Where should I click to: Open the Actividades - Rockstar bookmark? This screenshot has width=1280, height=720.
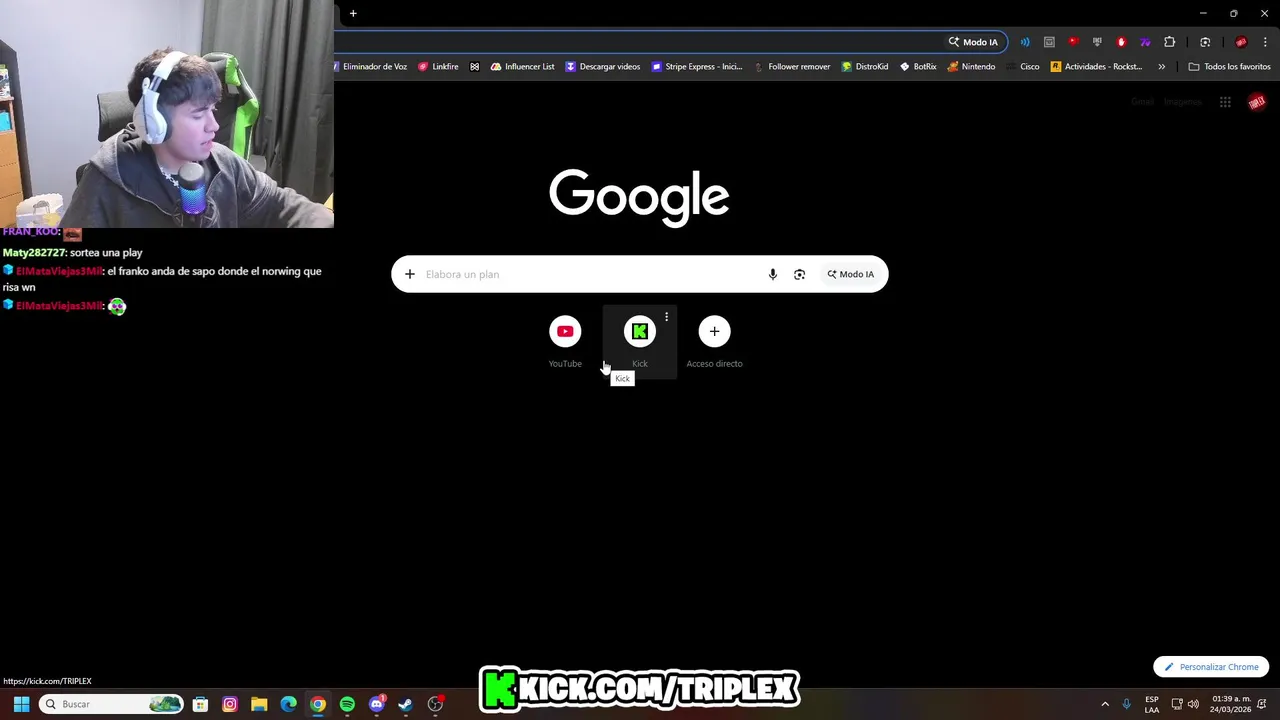point(1096,67)
